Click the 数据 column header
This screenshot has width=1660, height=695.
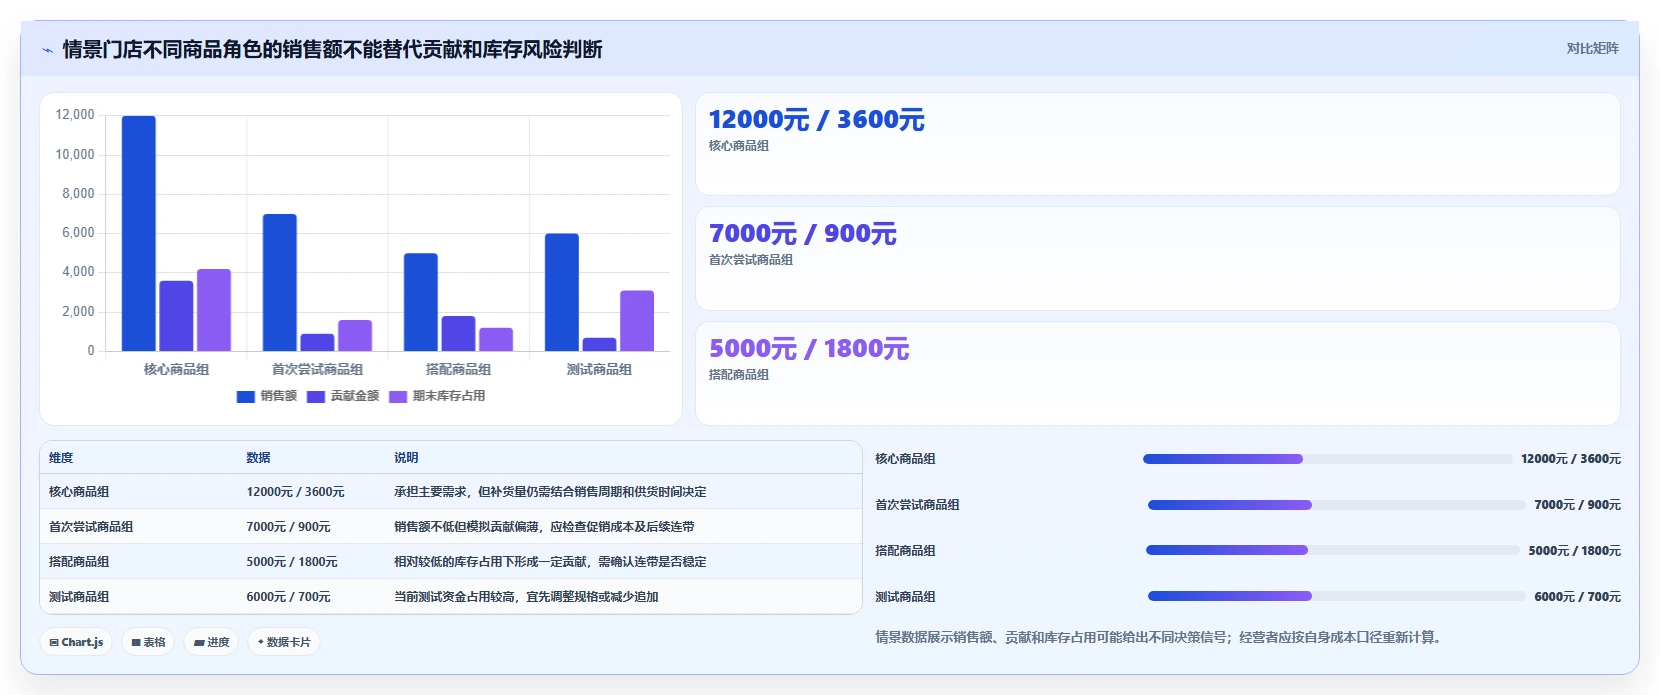258,458
